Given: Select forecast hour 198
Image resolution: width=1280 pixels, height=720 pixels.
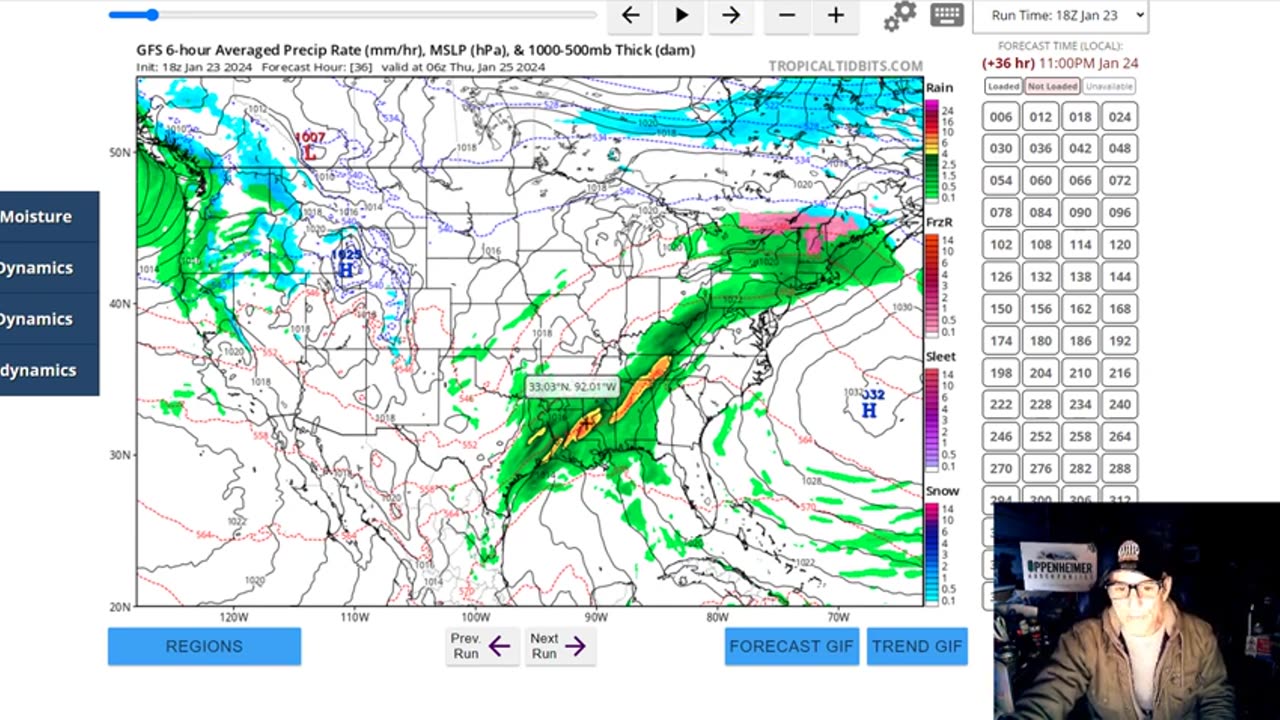Looking at the screenshot, I should pyautogui.click(x=1001, y=373).
